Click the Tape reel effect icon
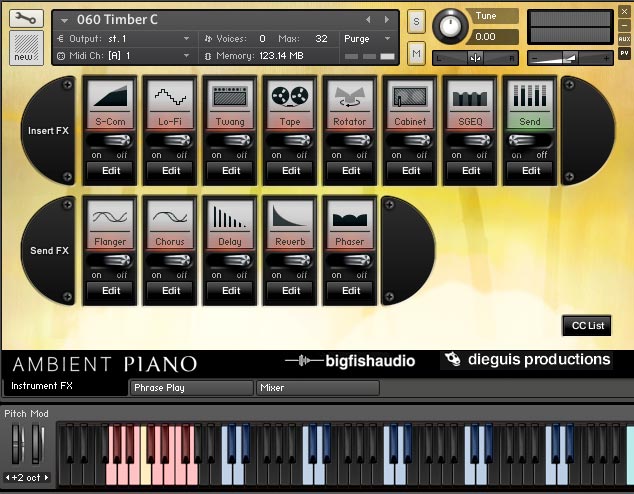 click(290, 96)
